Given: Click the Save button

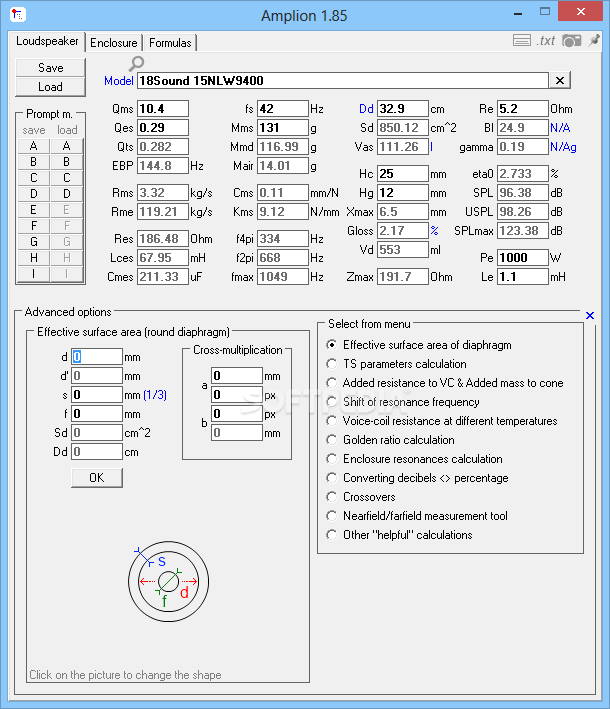Looking at the screenshot, I should pos(50,68).
